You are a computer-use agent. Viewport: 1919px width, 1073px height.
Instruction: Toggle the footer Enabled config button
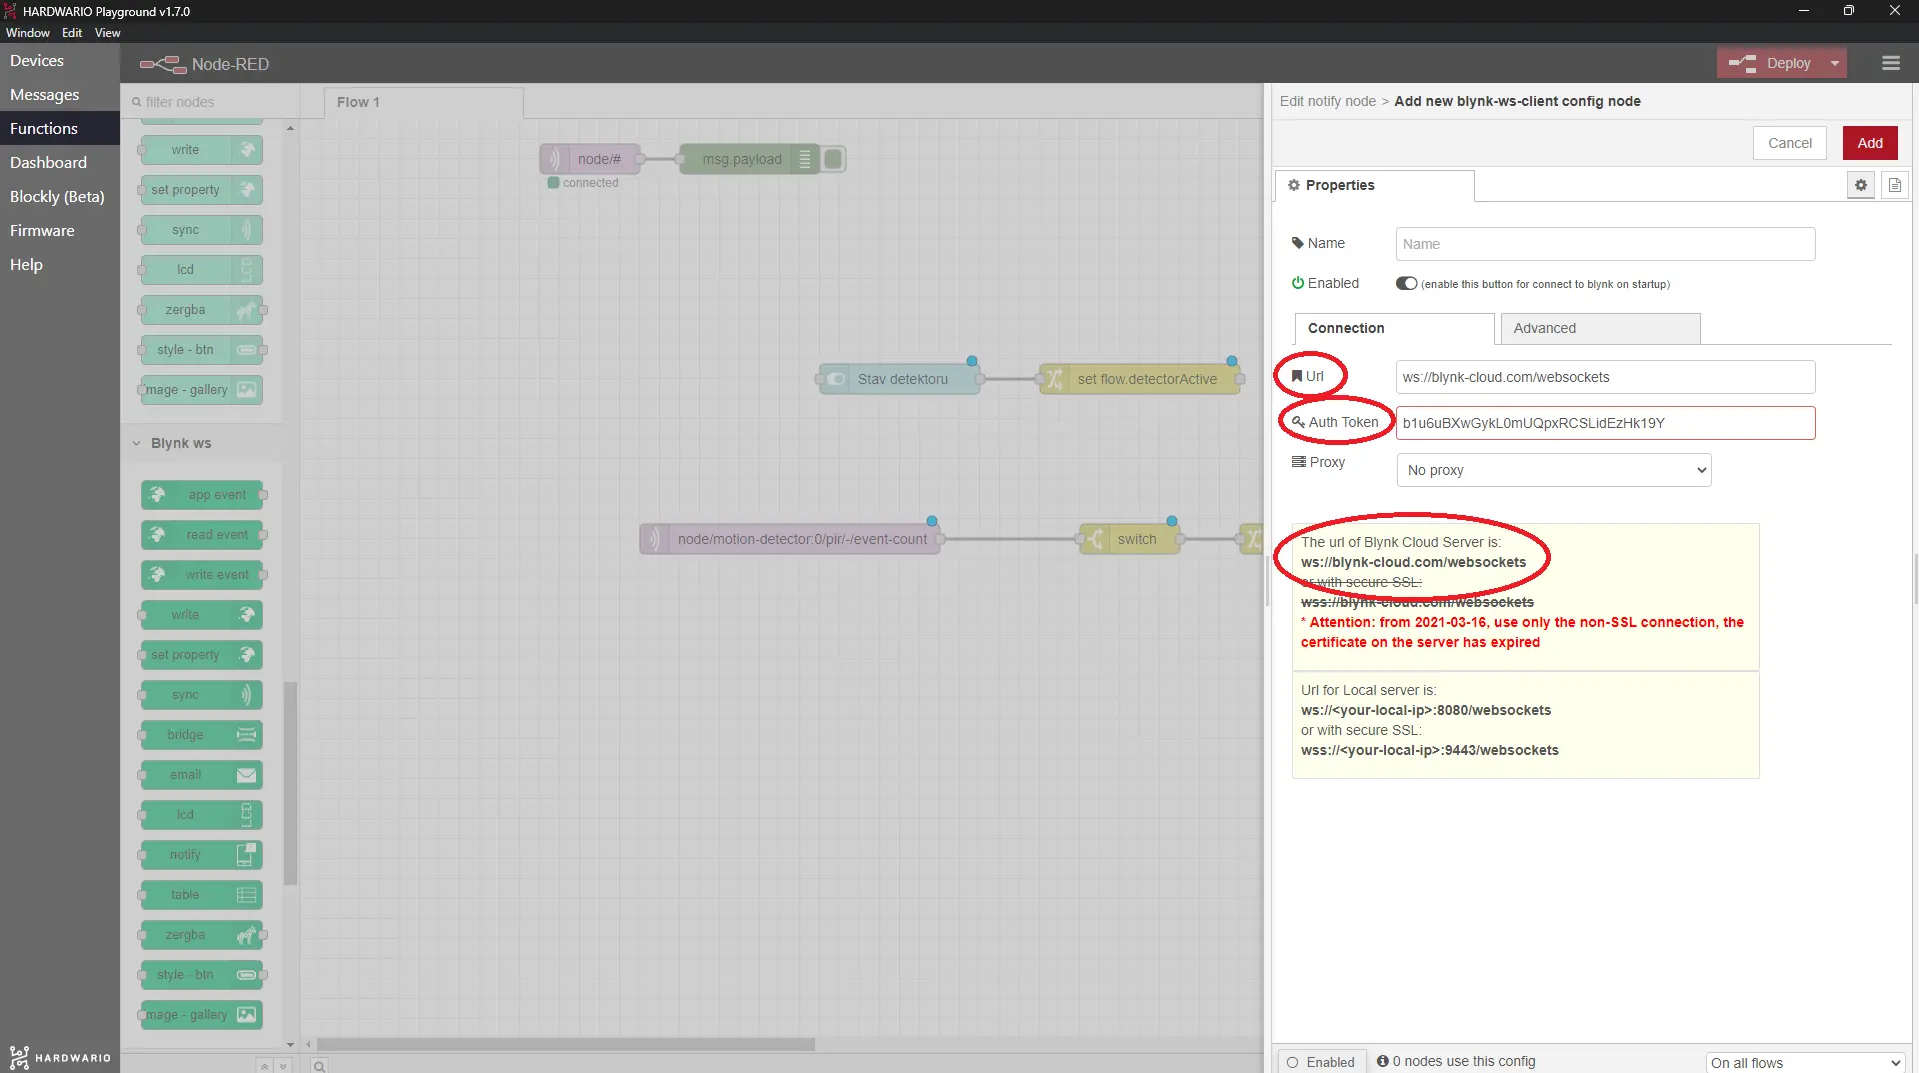coord(1320,1062)
